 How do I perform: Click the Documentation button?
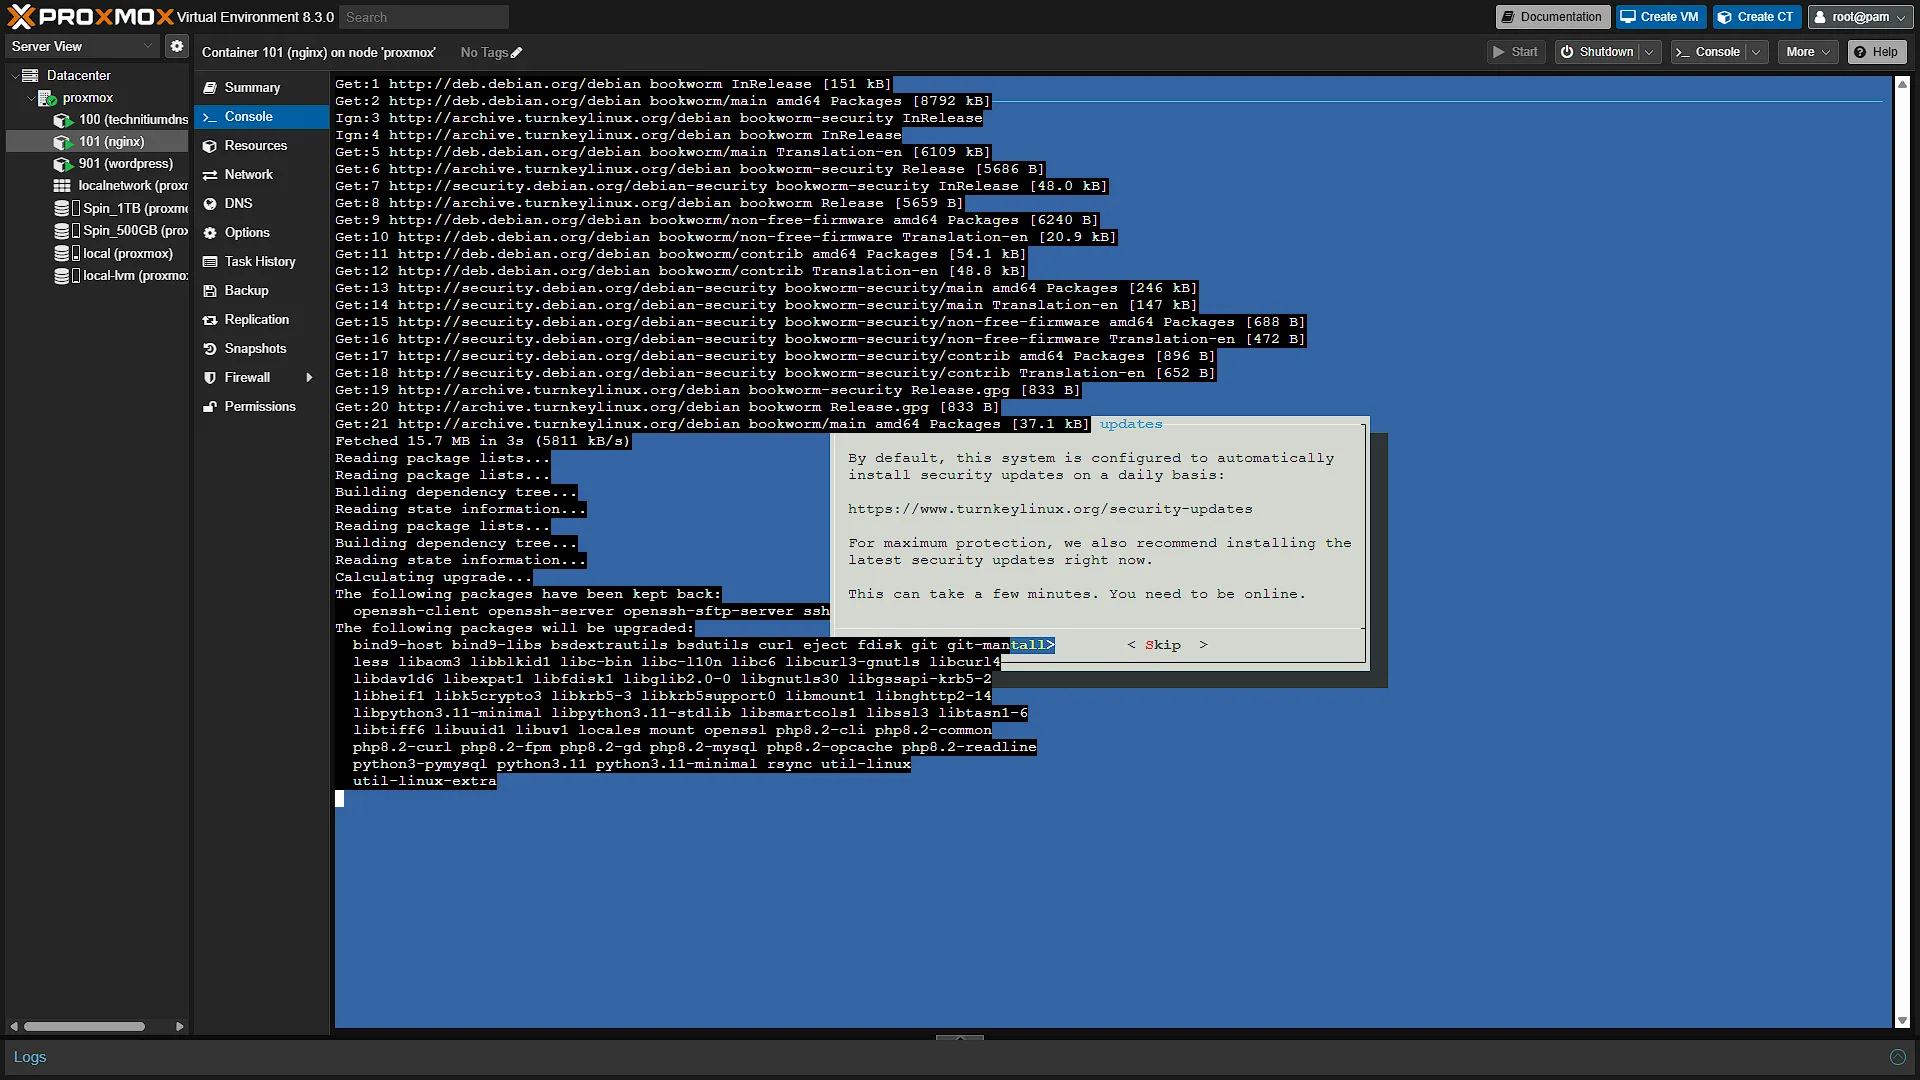coord(1552,17)
